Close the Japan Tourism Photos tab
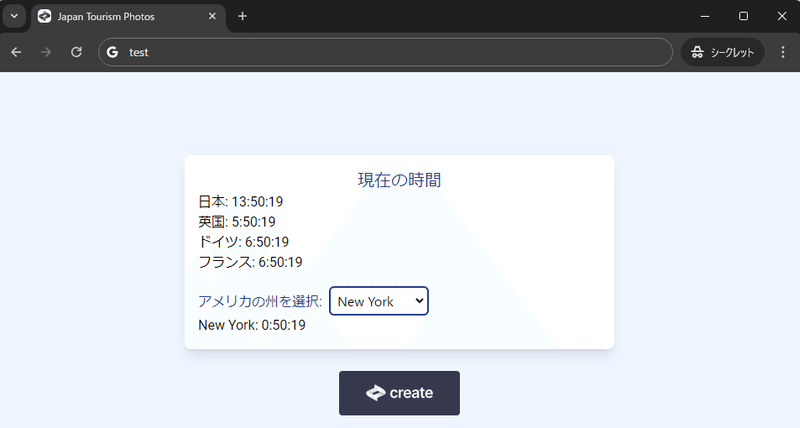This screenshot has height=428, width=800. [212, 16]
